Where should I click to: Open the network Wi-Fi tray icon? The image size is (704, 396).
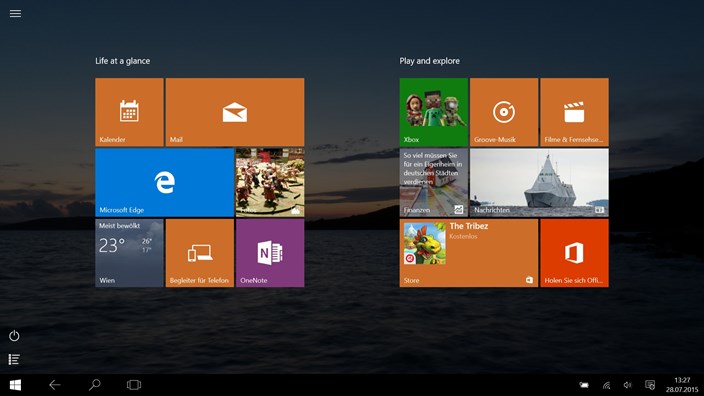point(606,385)
